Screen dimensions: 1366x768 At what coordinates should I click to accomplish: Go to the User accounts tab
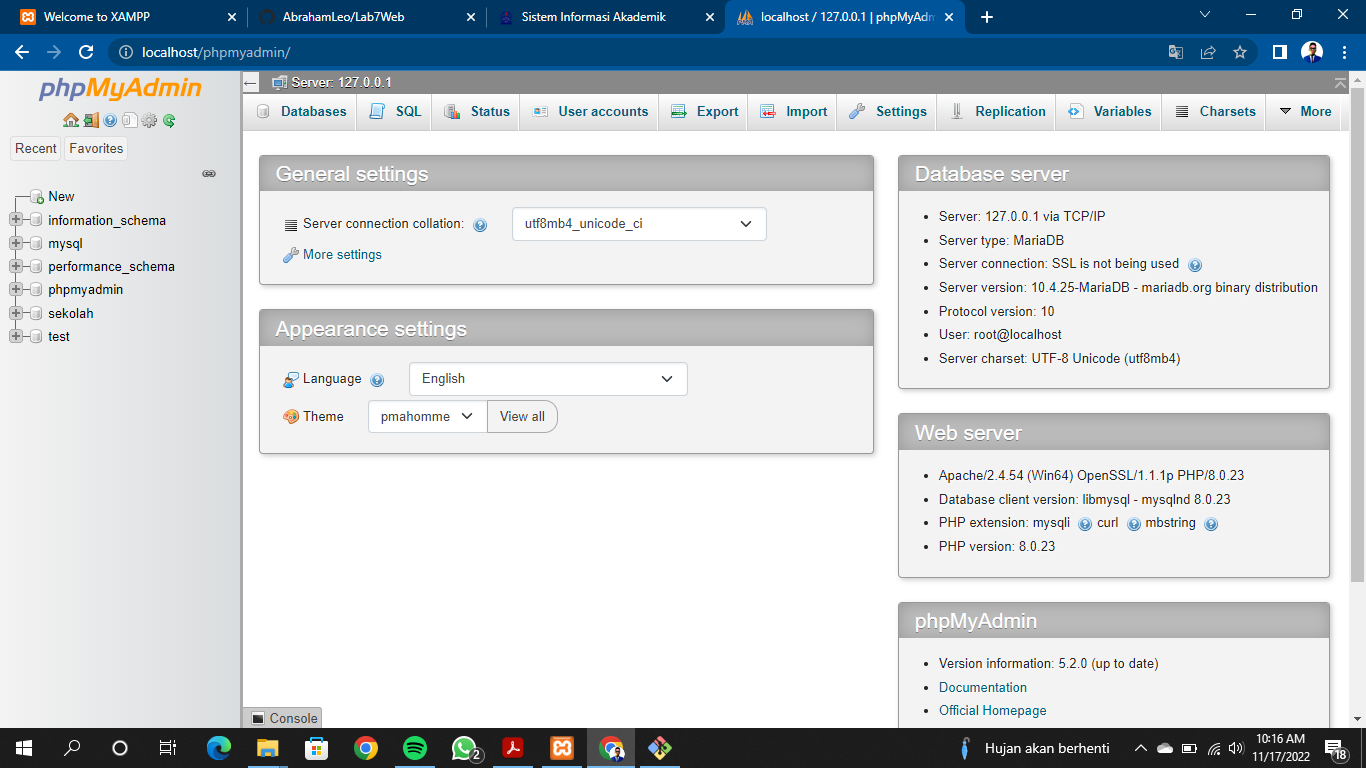(590, 112)
